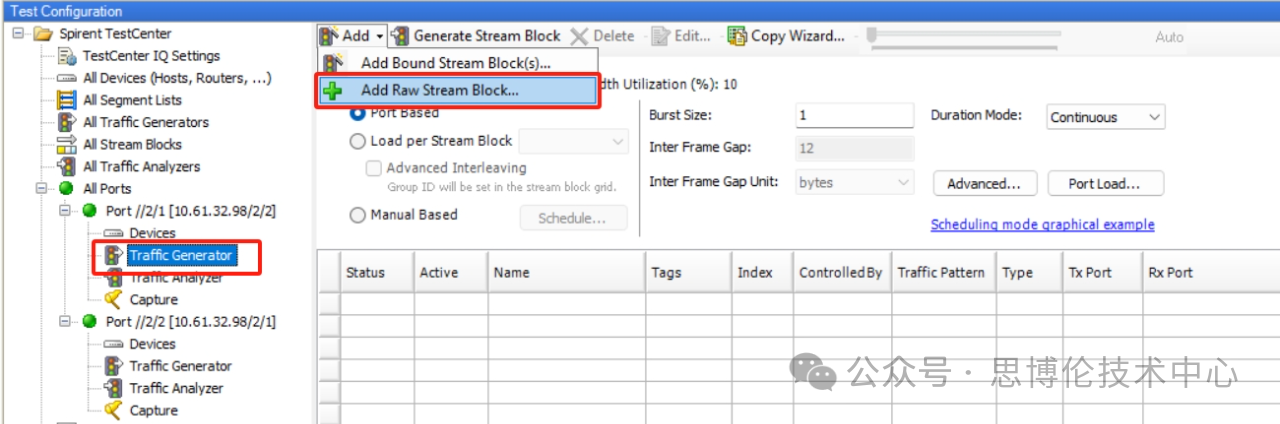Choose the Manual Based scheduling option
The width and height of the screenshot is (1280, 424).
tap(358, 214)
